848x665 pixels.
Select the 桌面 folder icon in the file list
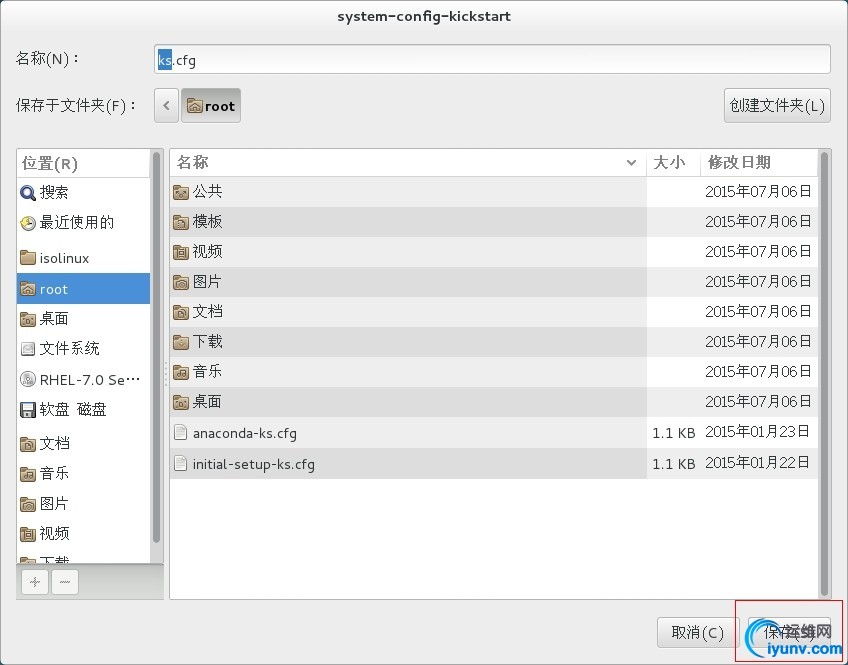tap(181, 402)
